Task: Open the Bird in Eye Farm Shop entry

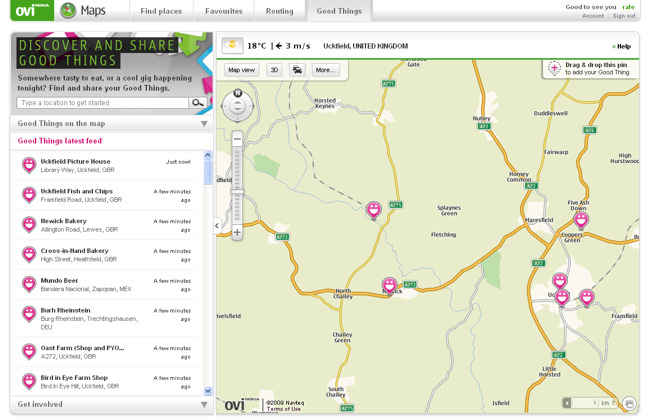Action: (107, 382)
